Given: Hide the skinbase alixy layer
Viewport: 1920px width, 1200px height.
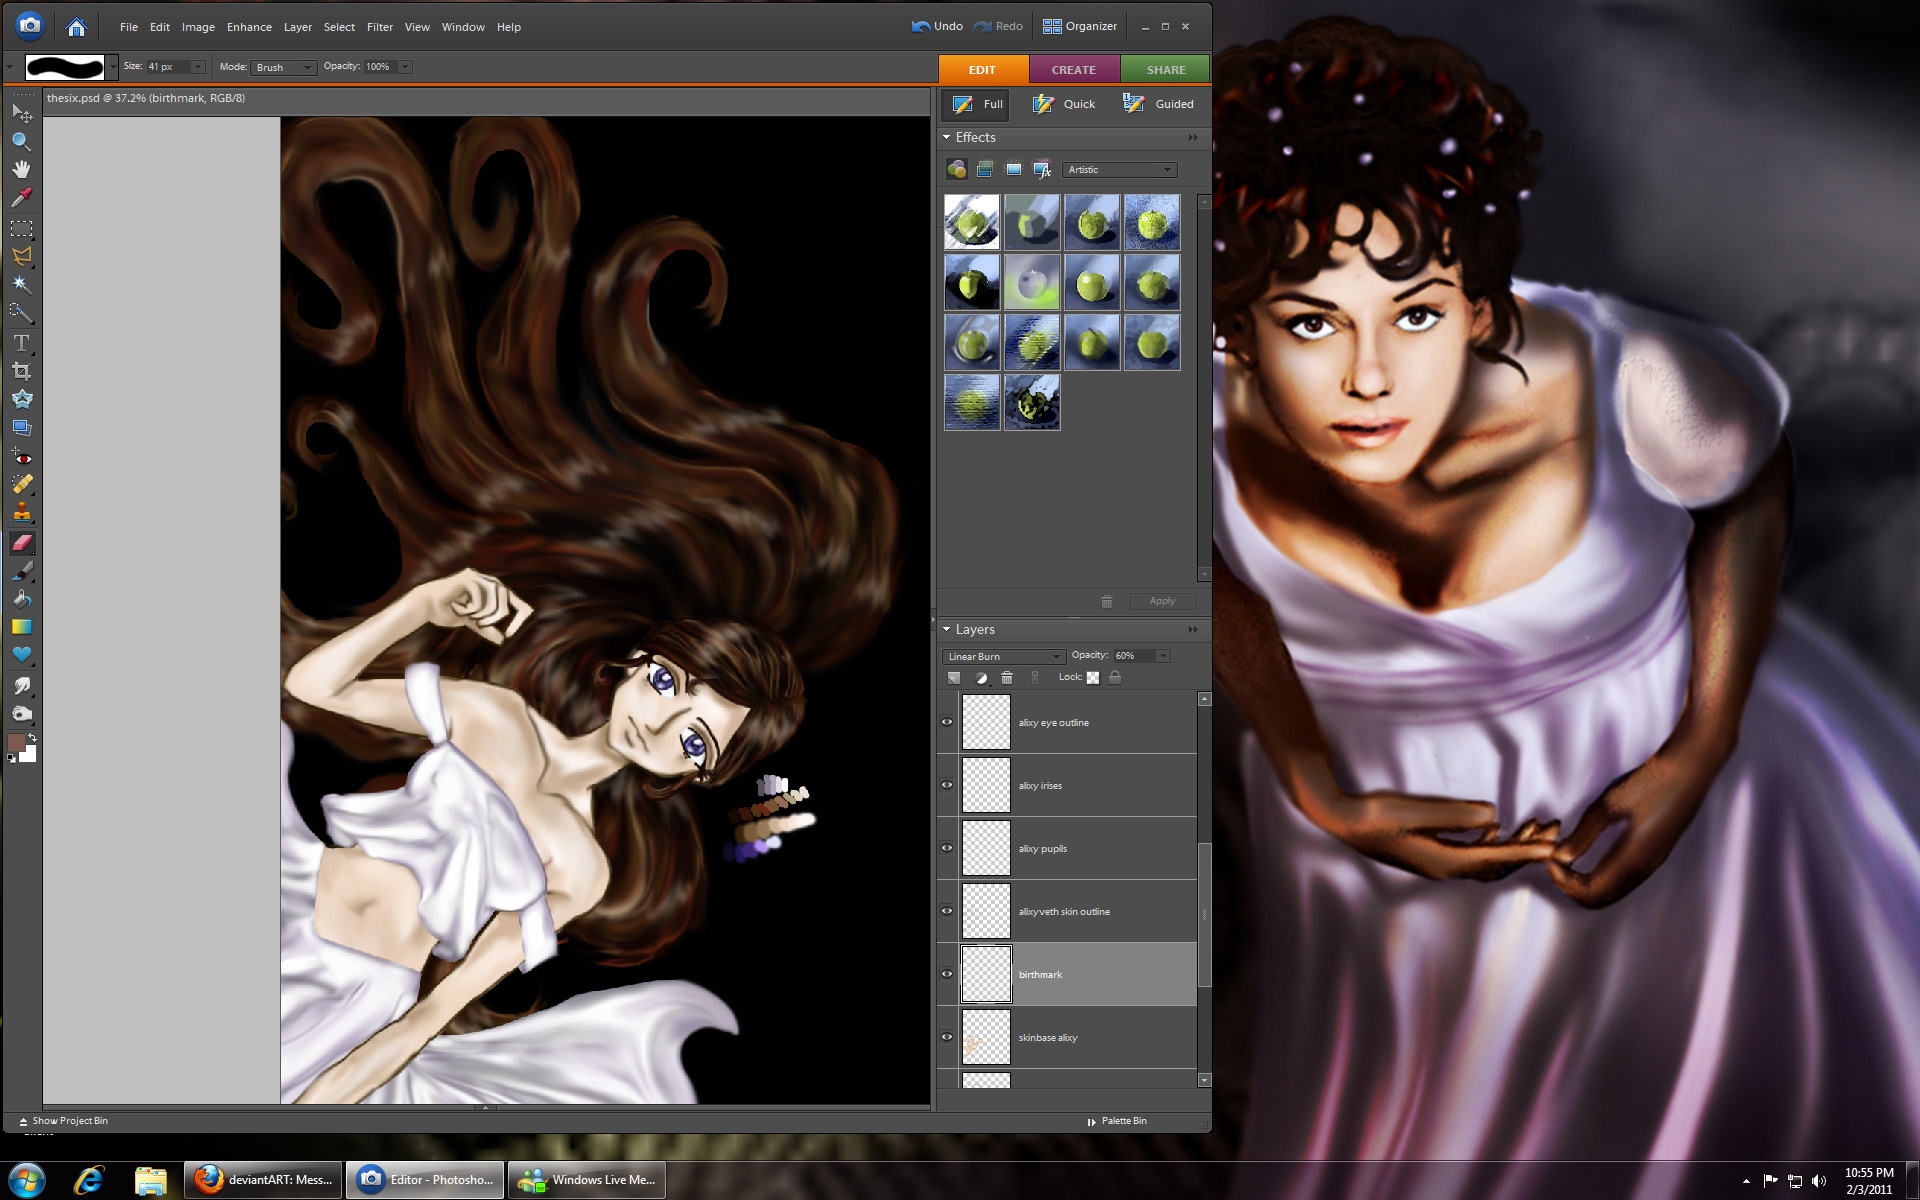Looking at the screenshot, I should point(947,1037).
